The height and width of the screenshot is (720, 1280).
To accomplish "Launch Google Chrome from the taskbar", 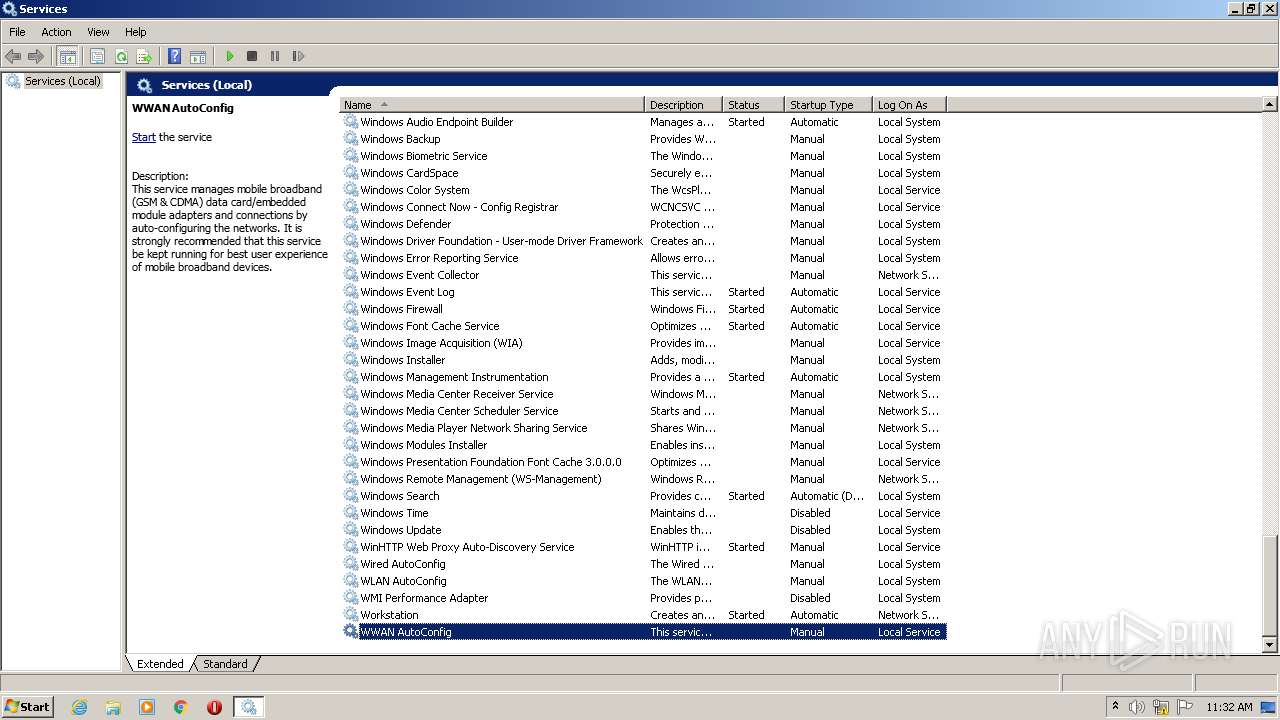I will pos(181,707).
